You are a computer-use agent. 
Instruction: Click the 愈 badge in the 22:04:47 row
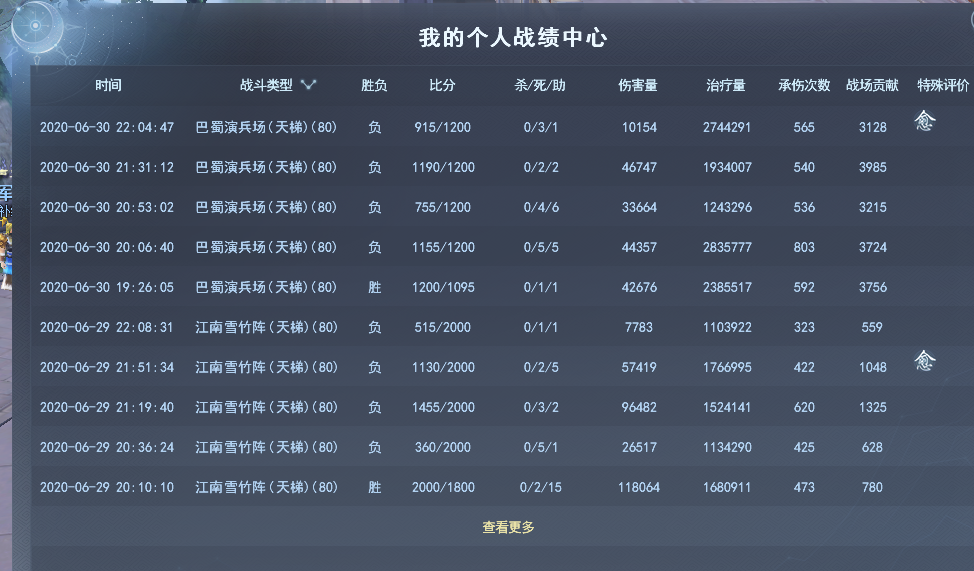(924, 121)
